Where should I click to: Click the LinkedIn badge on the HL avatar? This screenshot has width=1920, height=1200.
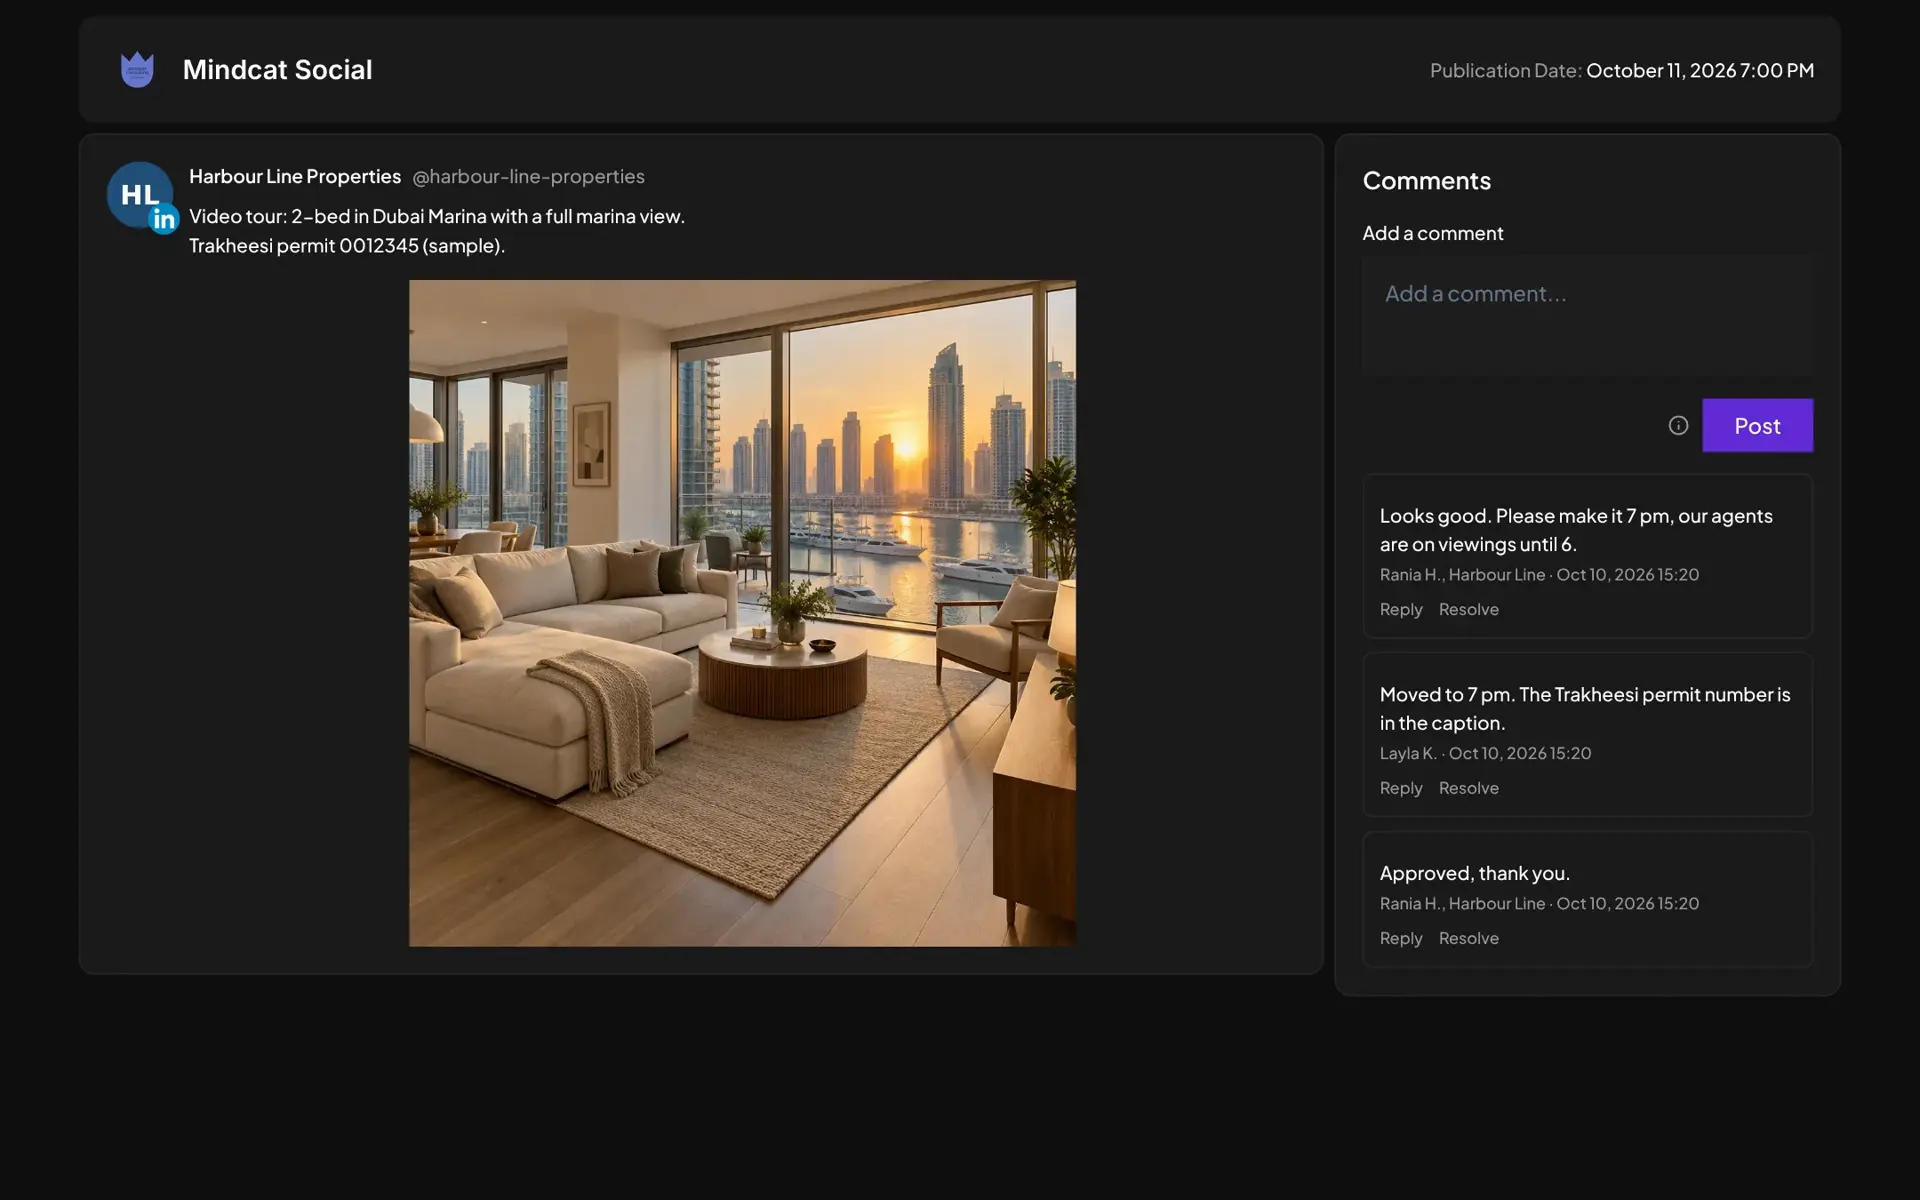(x=164, y=219)
